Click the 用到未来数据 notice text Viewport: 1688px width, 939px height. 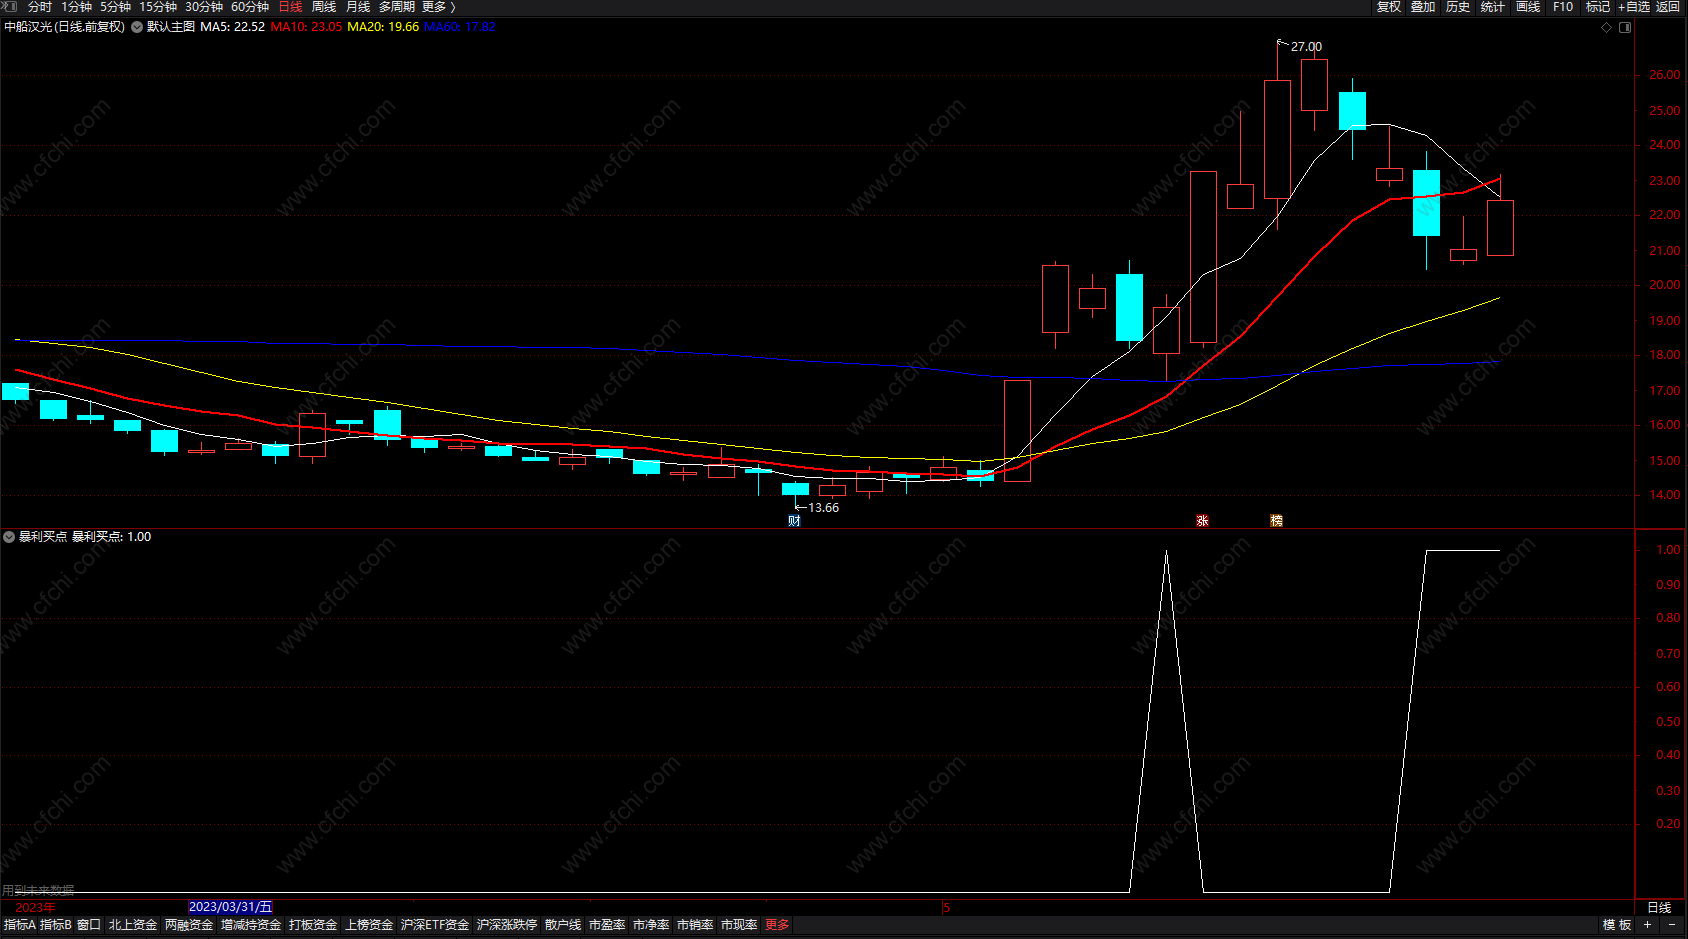tap(38, 889)
